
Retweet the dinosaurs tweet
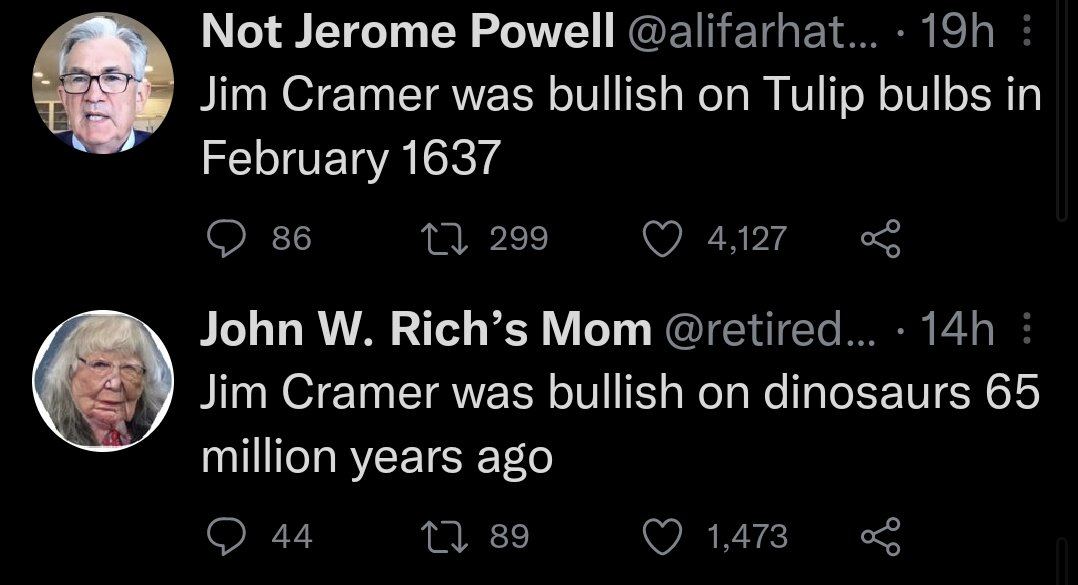click(444, 537)
